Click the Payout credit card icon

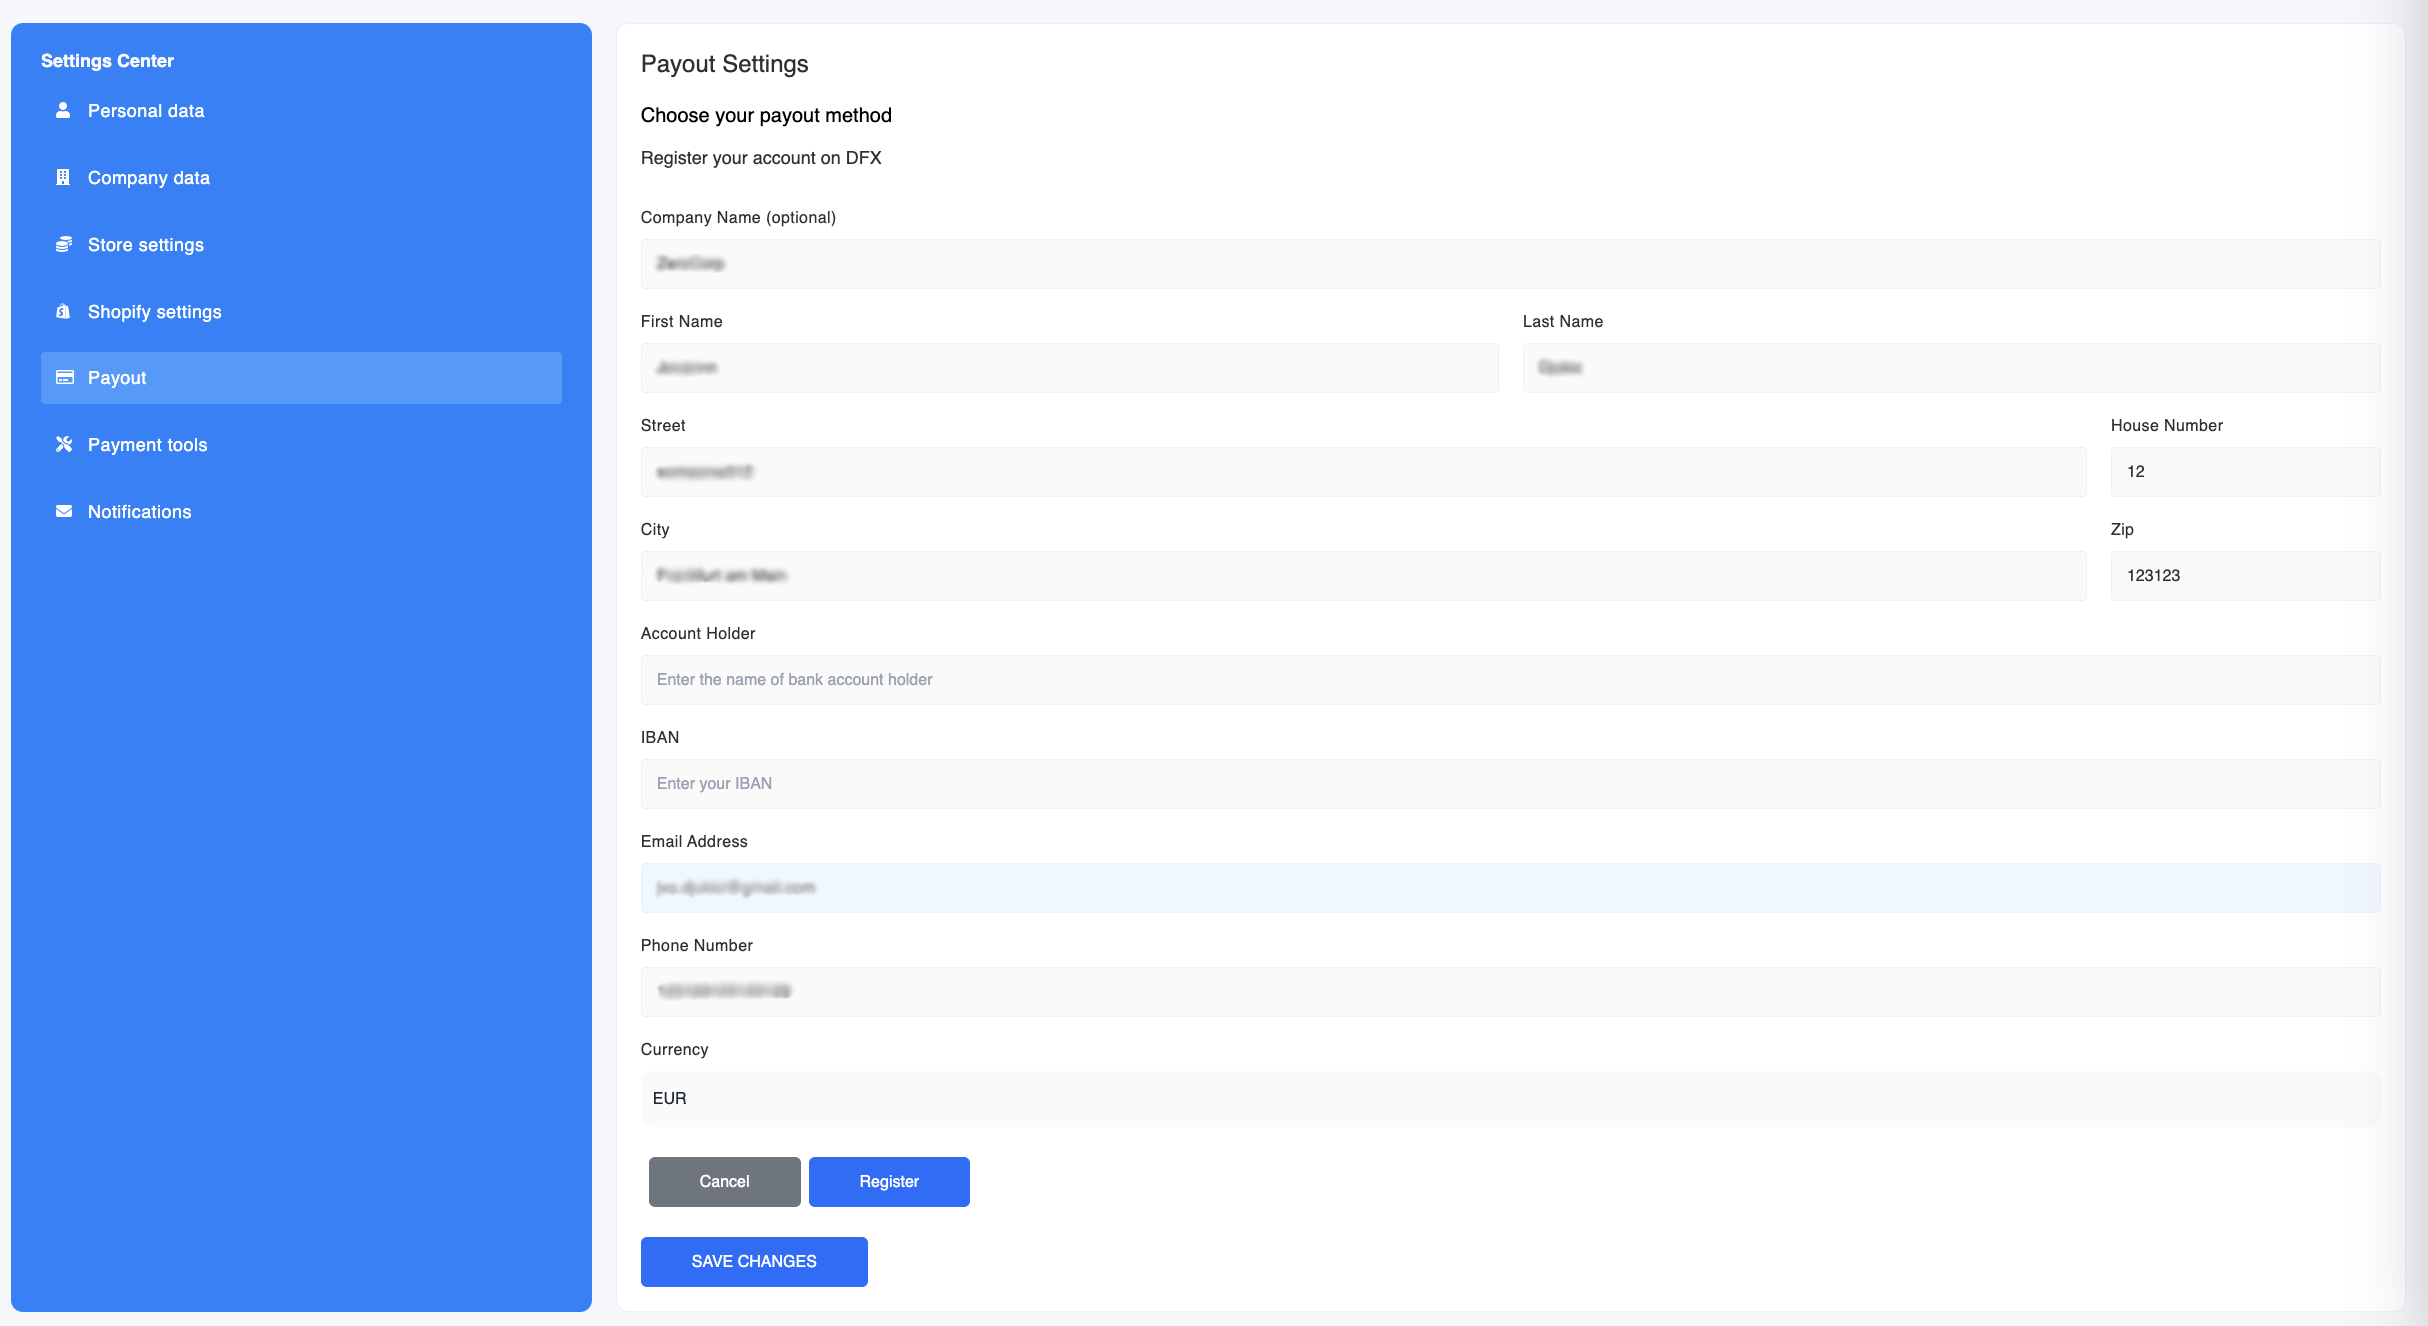point(64,378)
